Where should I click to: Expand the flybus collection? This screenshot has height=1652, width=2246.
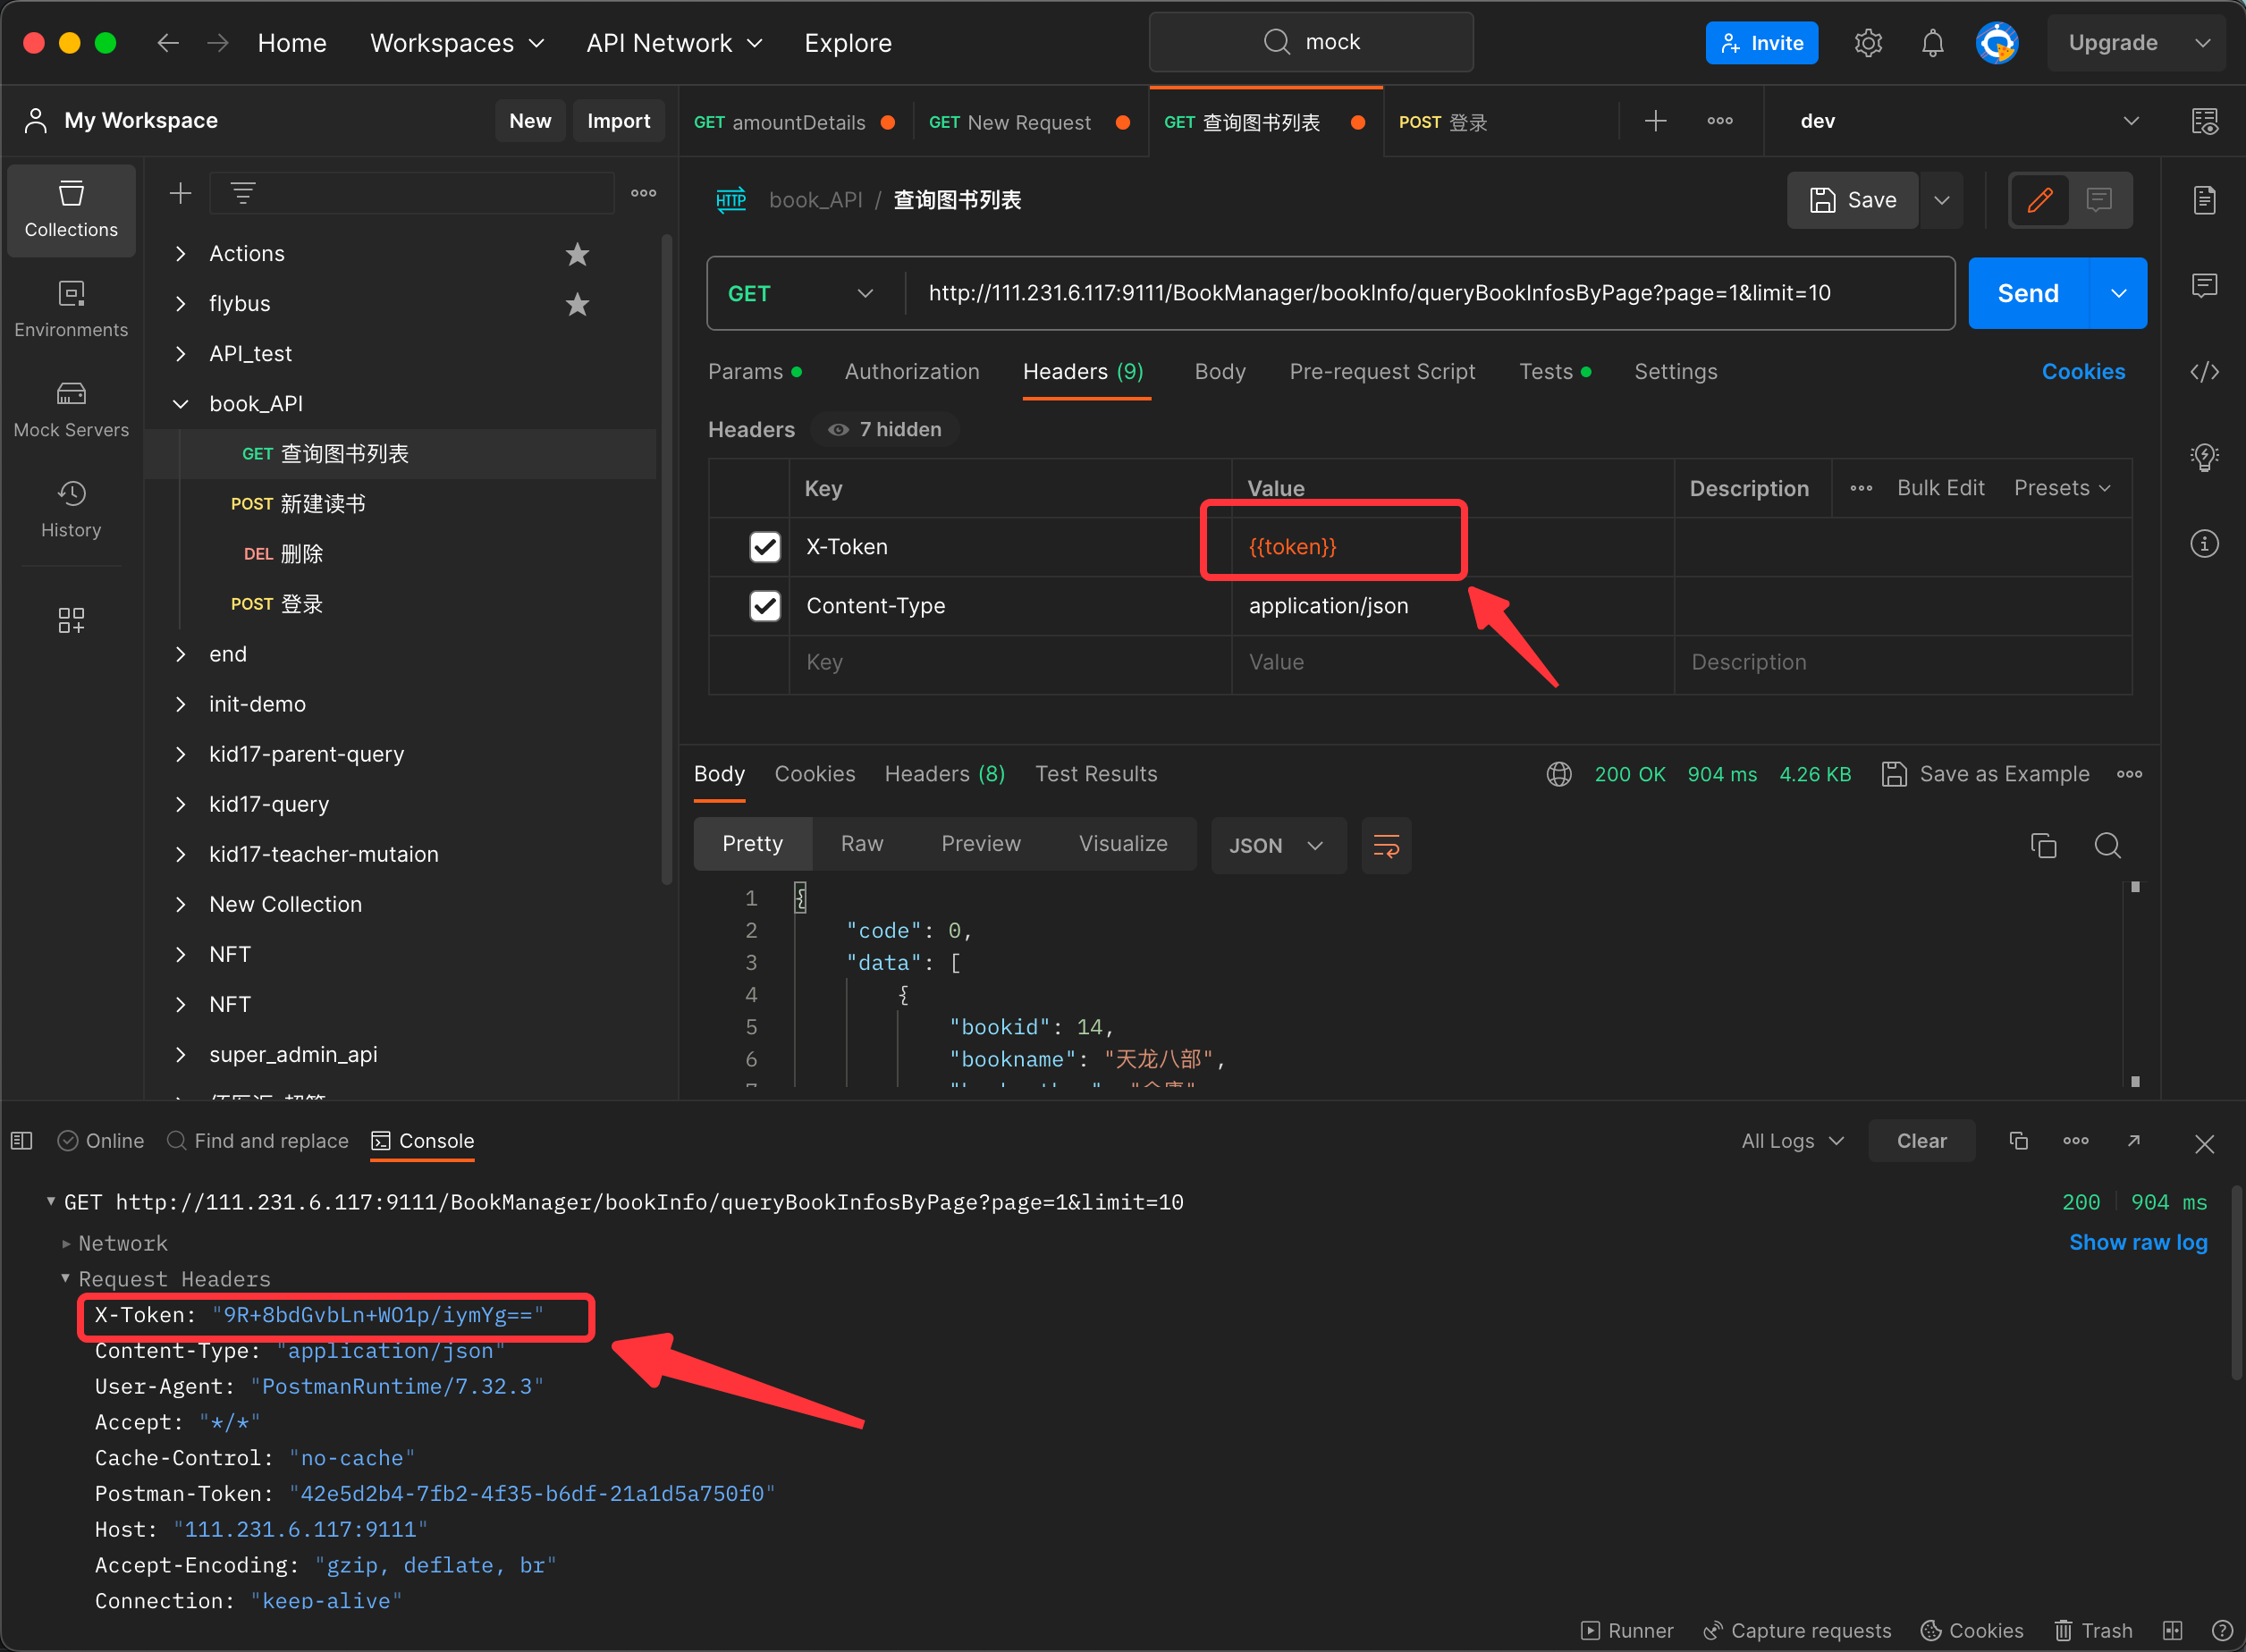pyautogui.click(x=181, y=304)
